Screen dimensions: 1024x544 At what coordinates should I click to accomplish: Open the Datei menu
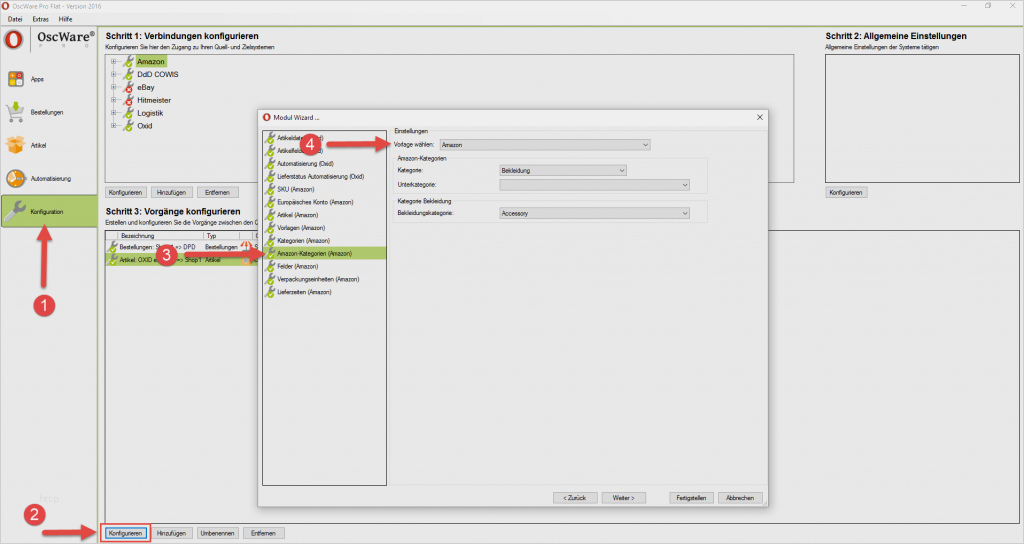tap(15, 19)
